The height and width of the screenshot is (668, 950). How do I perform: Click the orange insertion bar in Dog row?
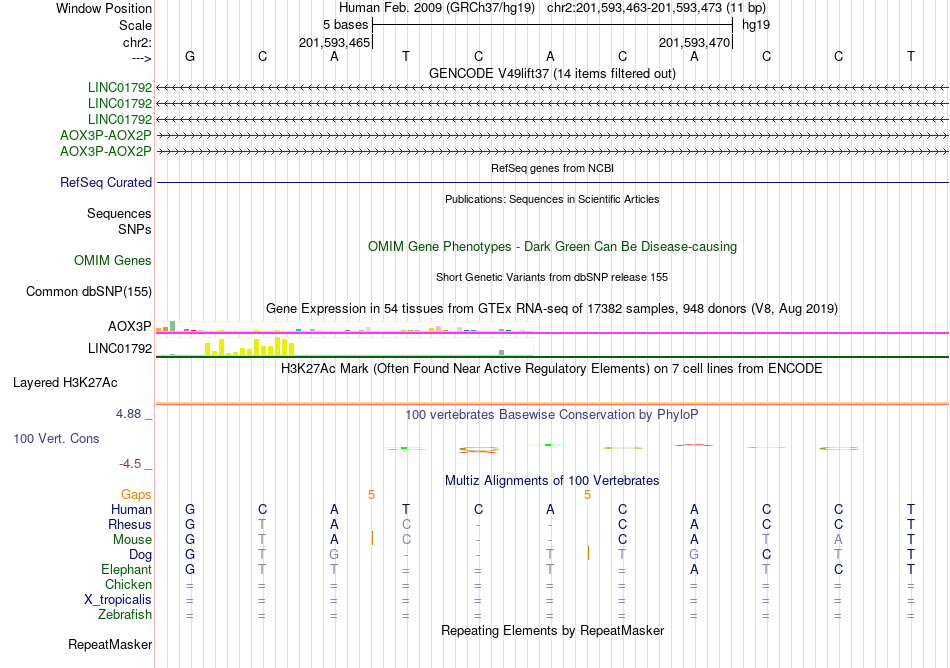coord(588,553)
